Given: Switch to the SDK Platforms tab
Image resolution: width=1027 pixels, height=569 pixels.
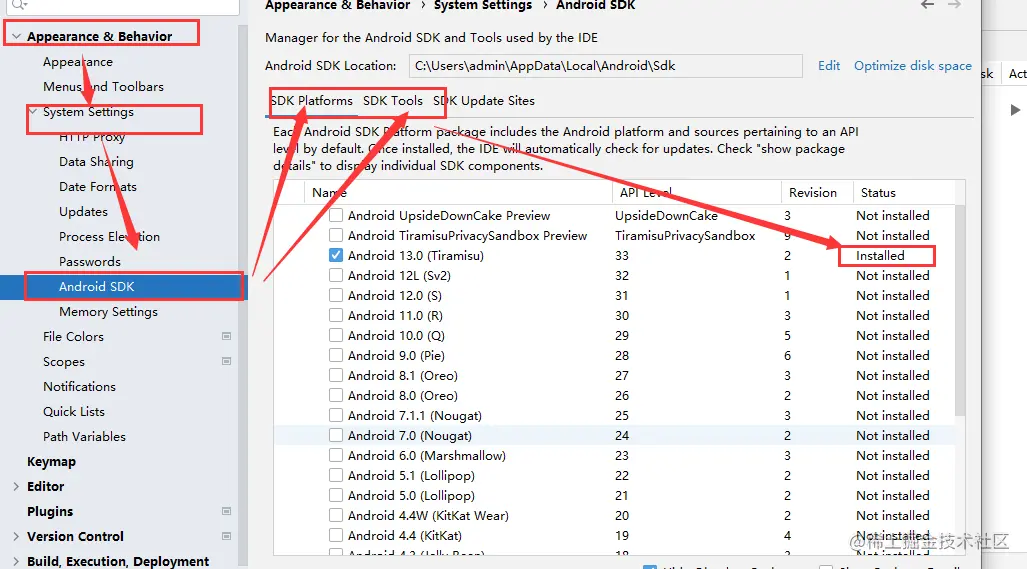Looking at the screenshot, I should 311,101.
